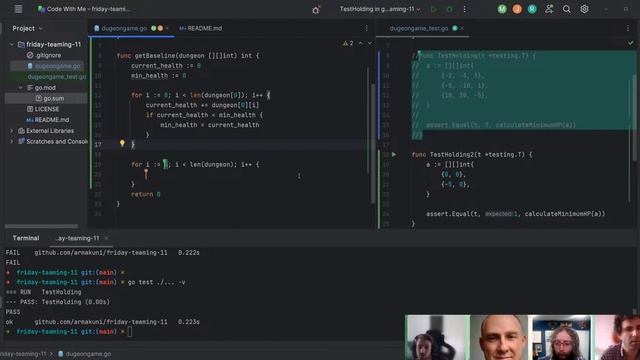Screen dimensions: 640x360
Task: Click right editor vertical scrollbar
Action: [634, 118]
